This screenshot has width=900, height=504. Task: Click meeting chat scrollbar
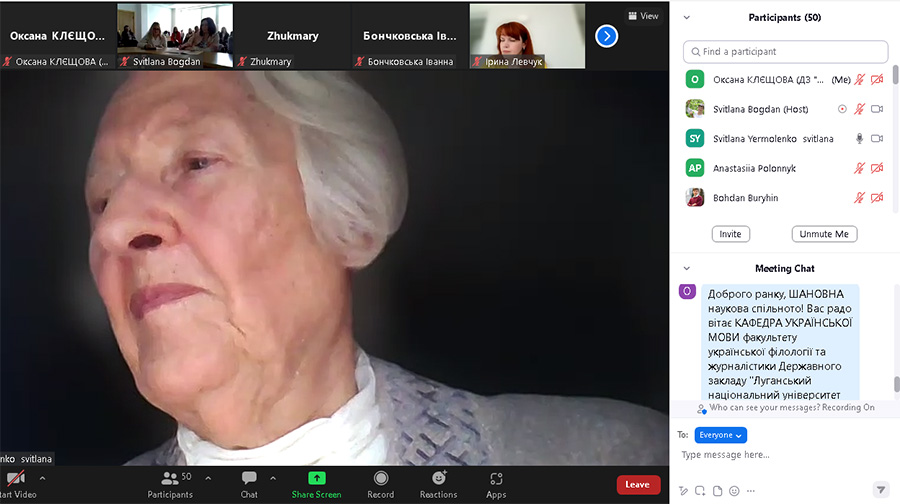[897, 384]
